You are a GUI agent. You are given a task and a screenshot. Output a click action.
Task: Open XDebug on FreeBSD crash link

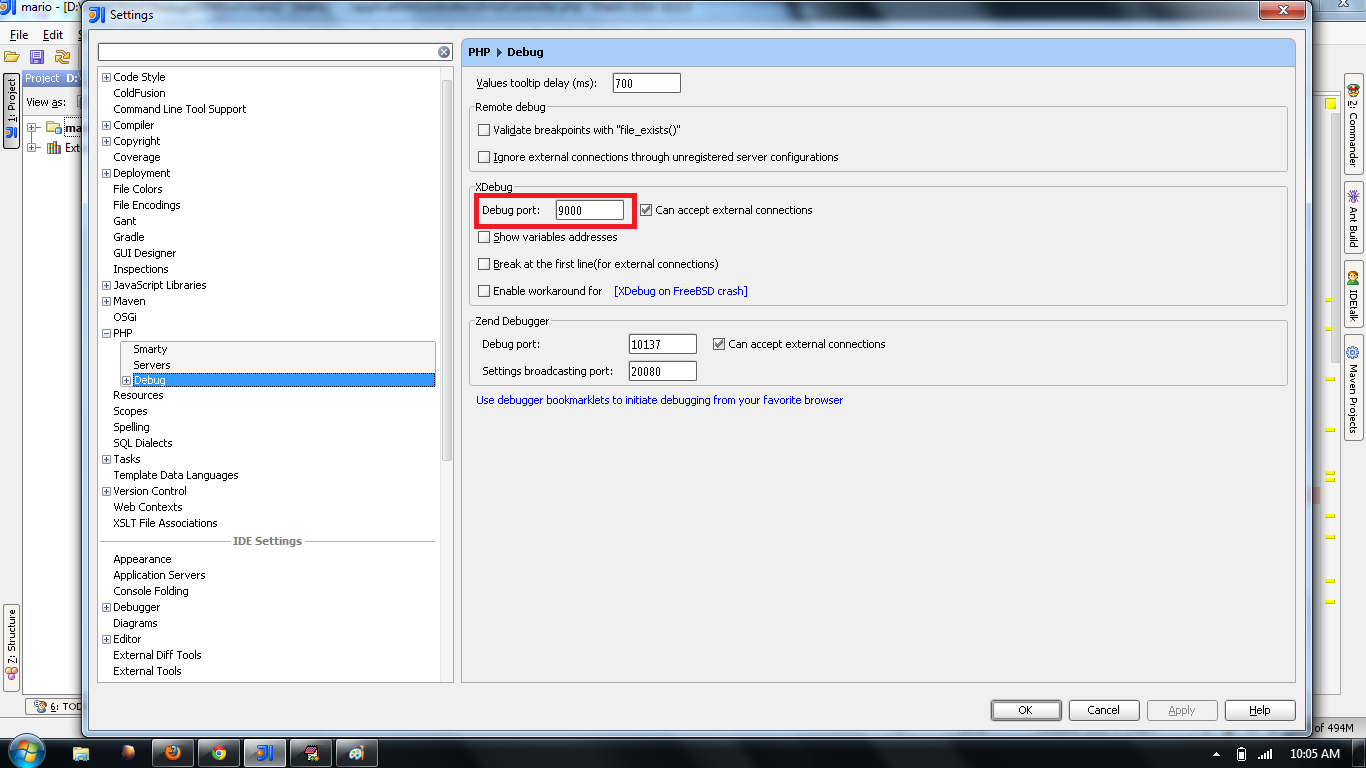(x=681, y=291)
